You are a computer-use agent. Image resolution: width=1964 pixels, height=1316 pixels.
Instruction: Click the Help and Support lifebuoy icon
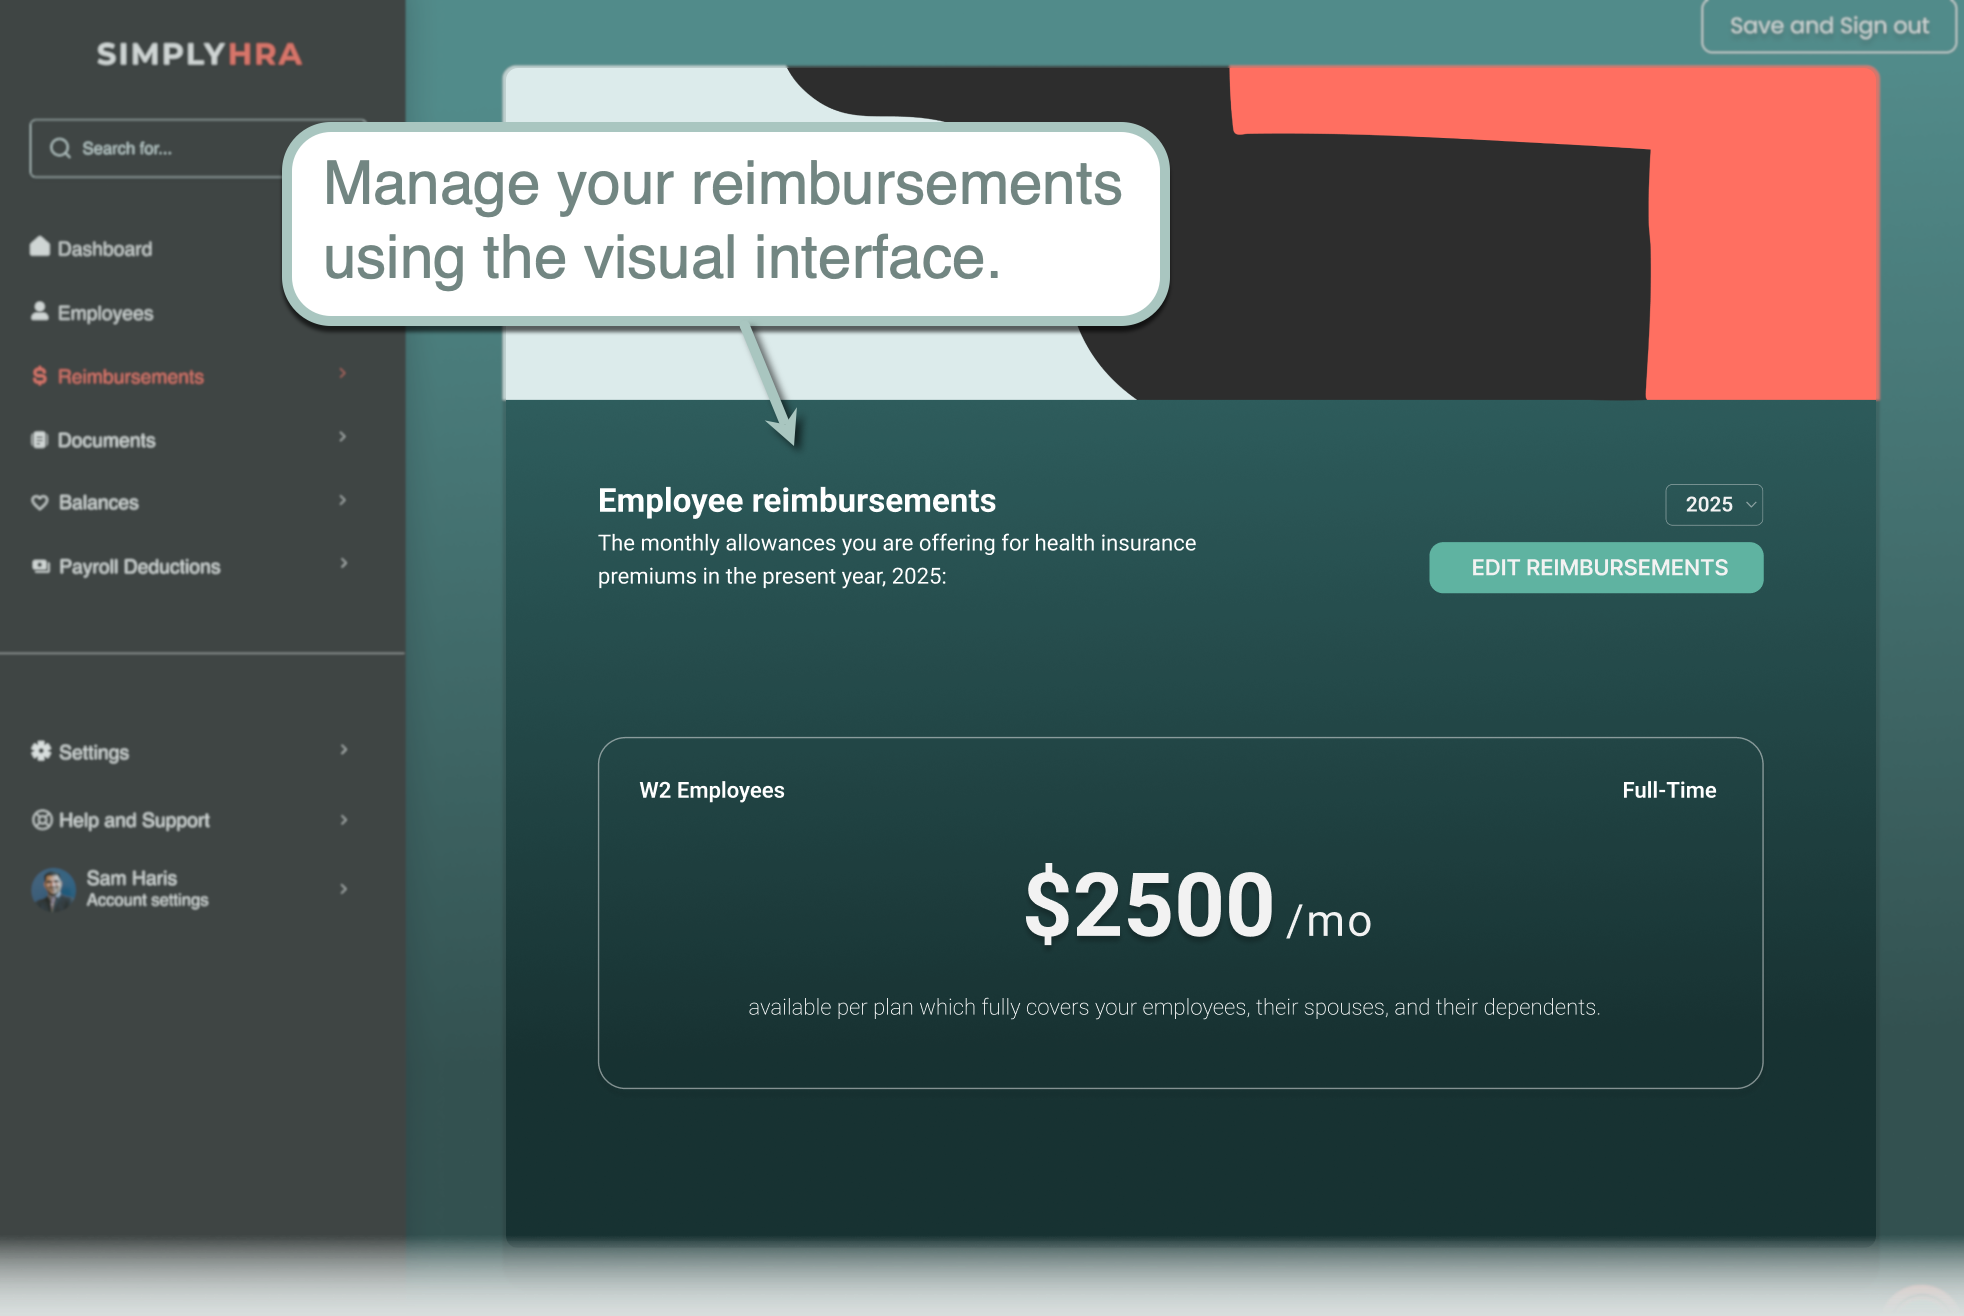[42, 820]
